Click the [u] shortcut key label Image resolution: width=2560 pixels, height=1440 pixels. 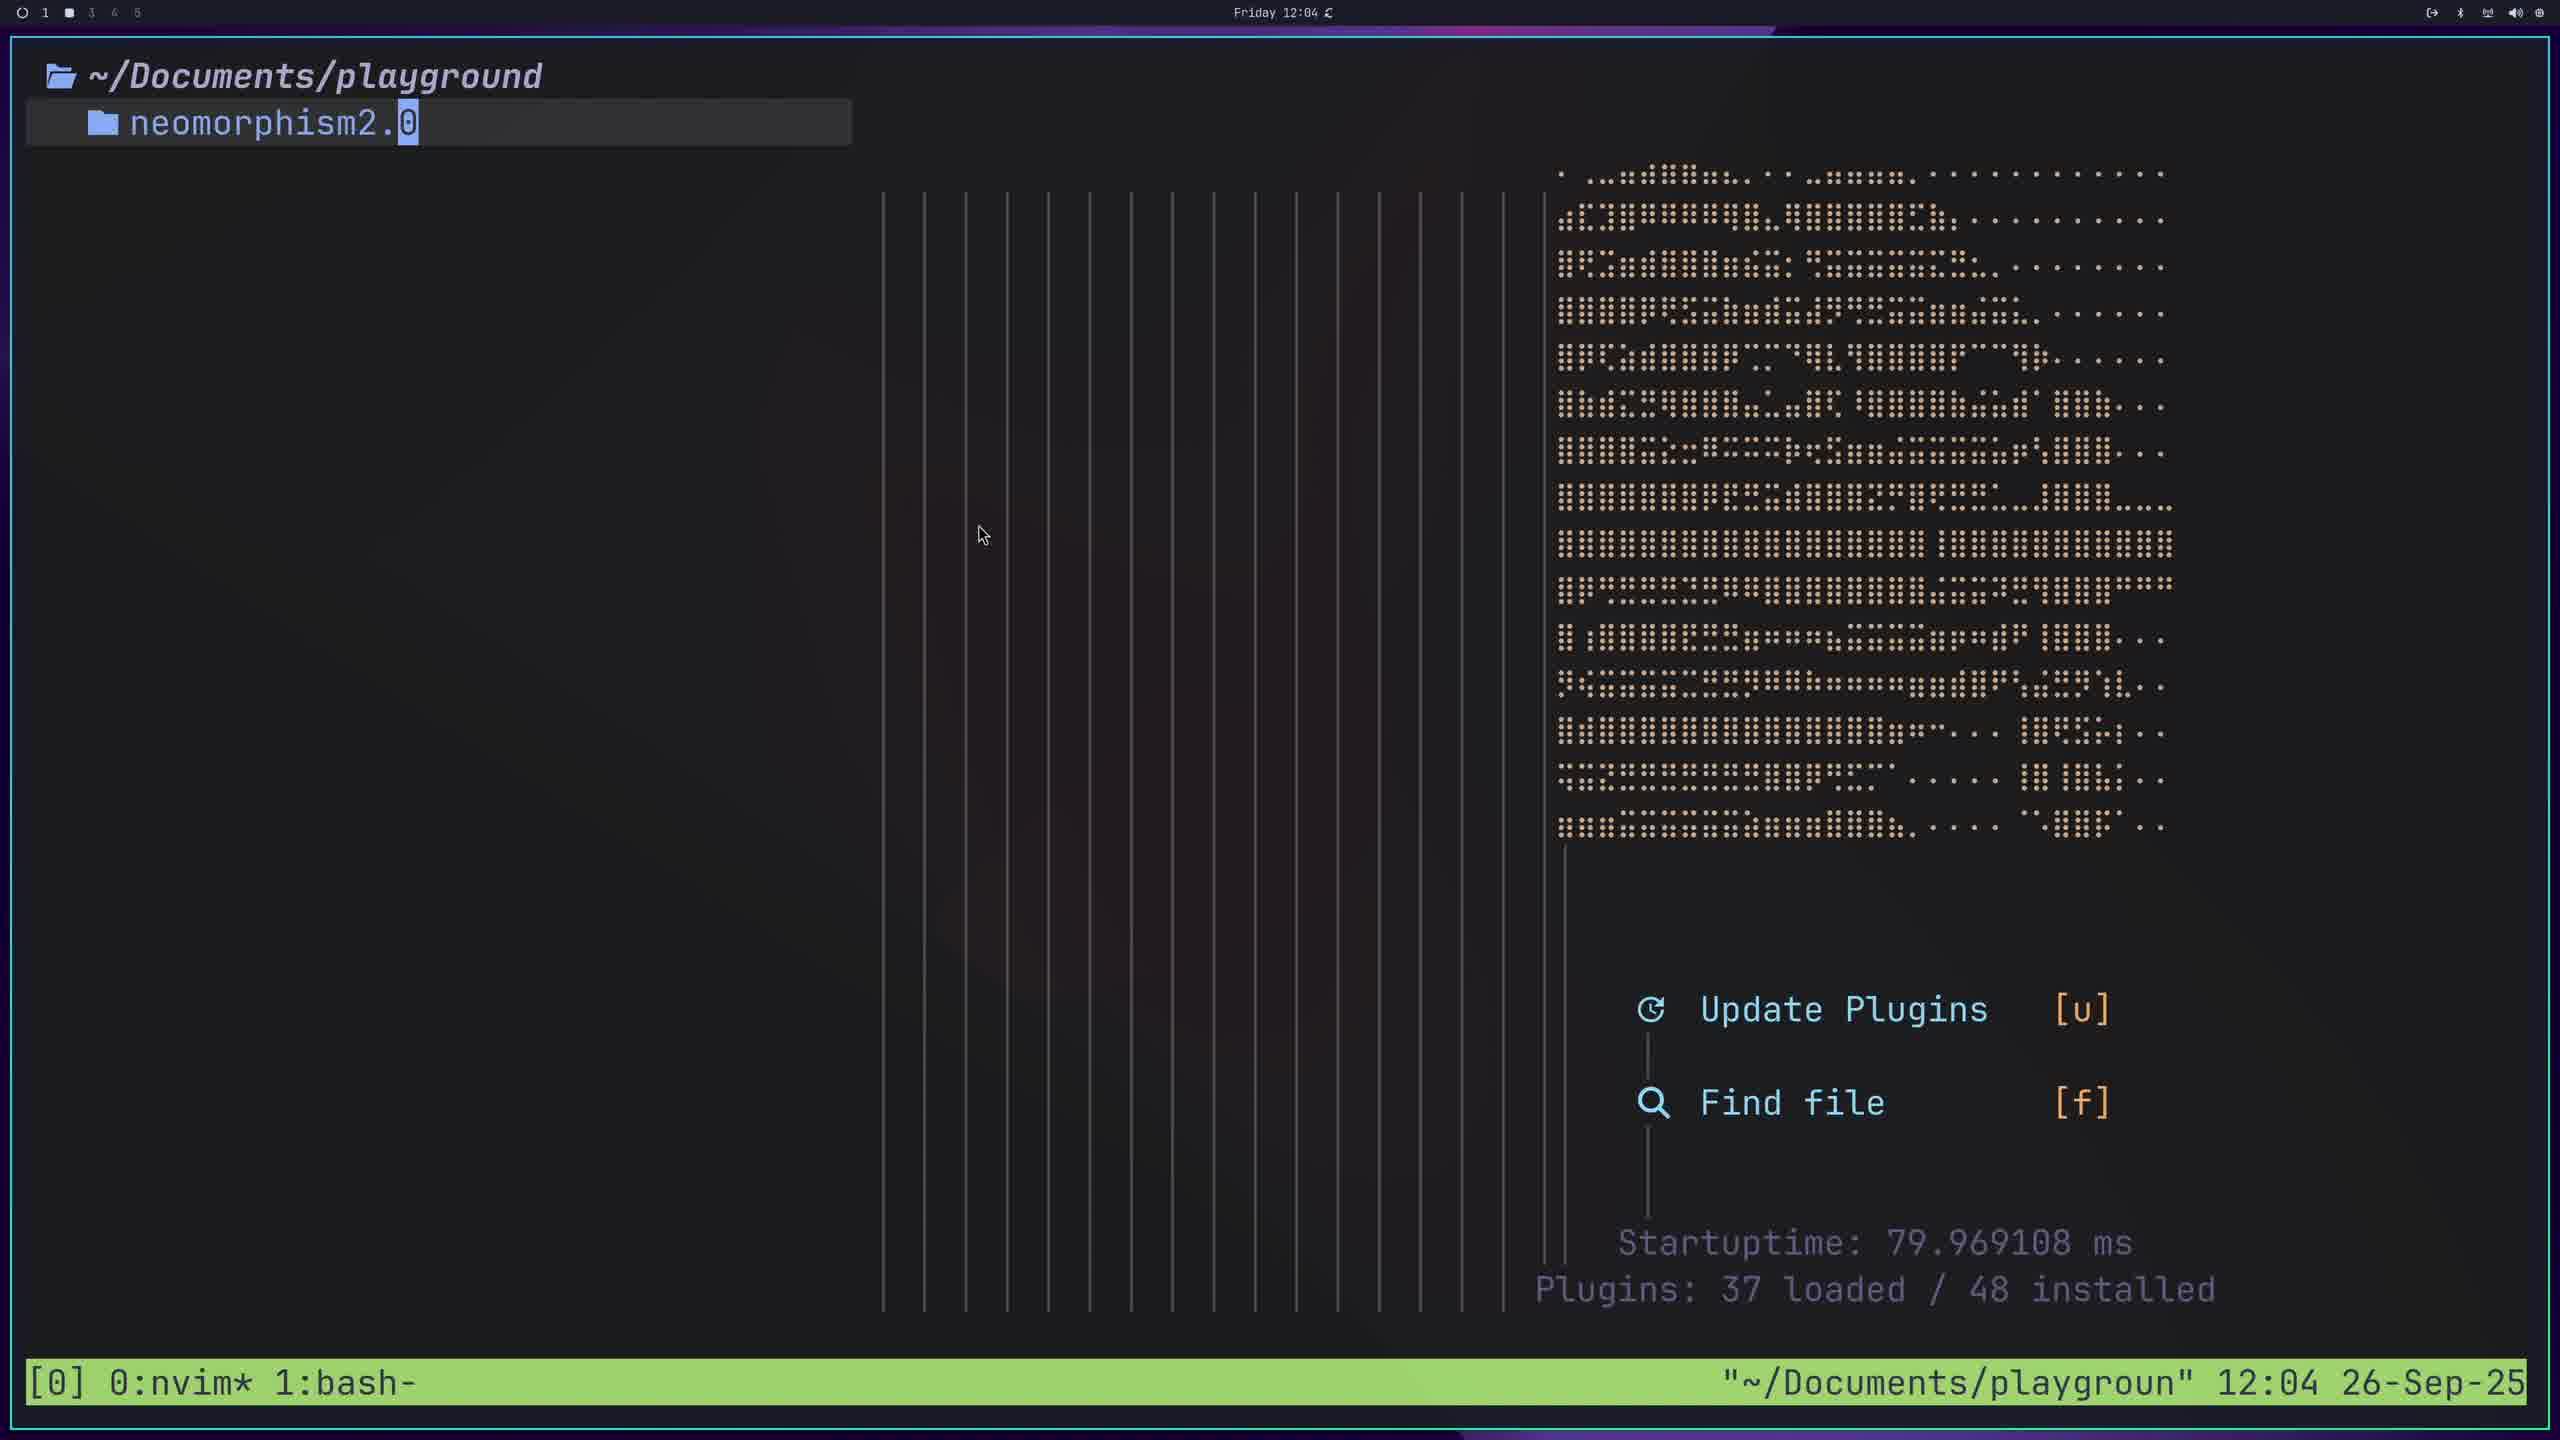tap(2082, 1010)
